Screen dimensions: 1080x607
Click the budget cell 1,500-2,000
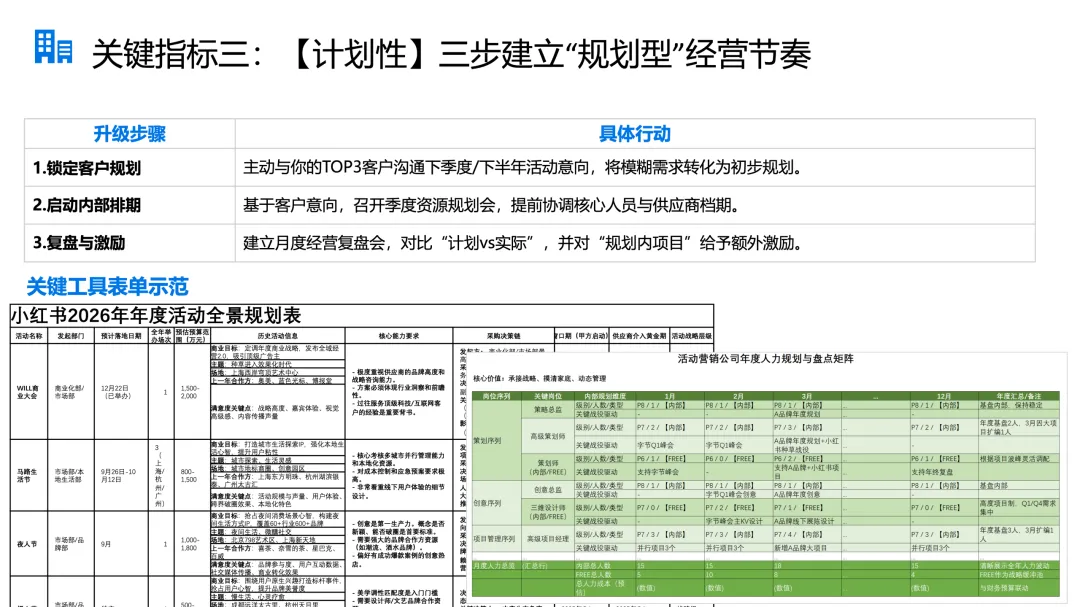pyautogui.click(x=190, y=392)
